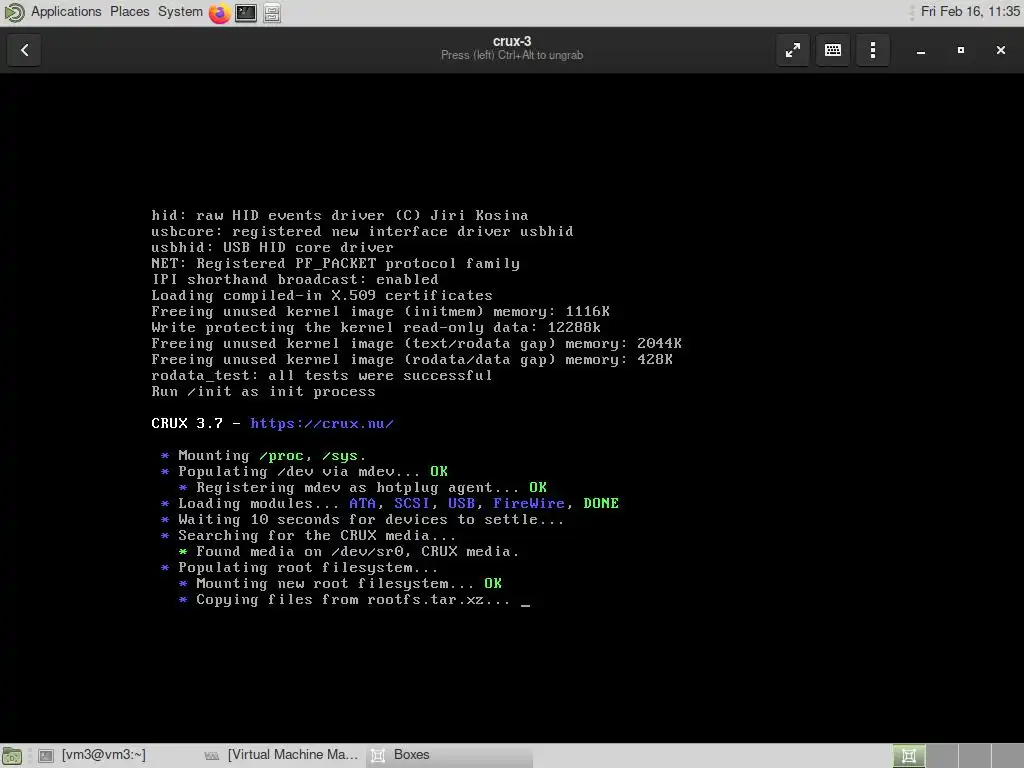Click 'Mounting new root filesystem... OK' line
Viewport: 1024px width, 768px height.
[340, 584]
